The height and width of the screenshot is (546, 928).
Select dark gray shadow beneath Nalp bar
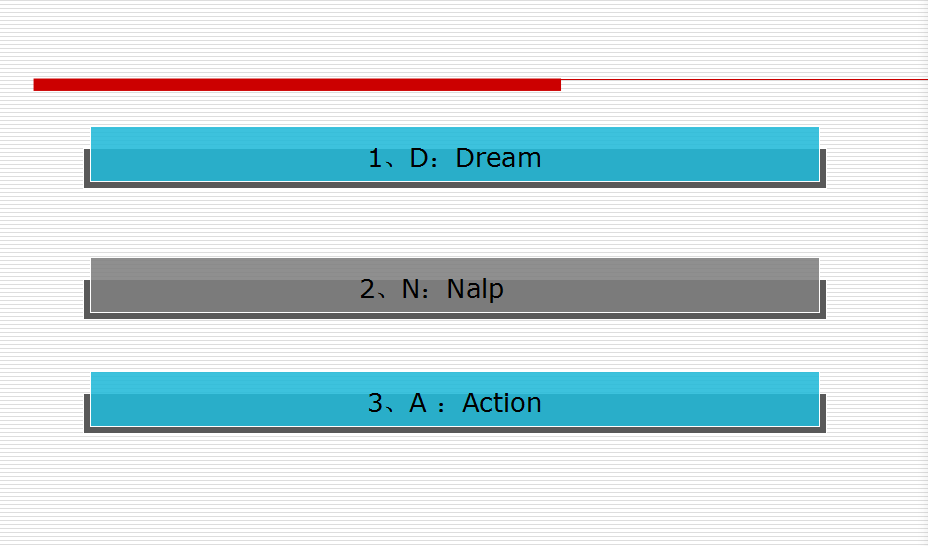tap(455, 316)
